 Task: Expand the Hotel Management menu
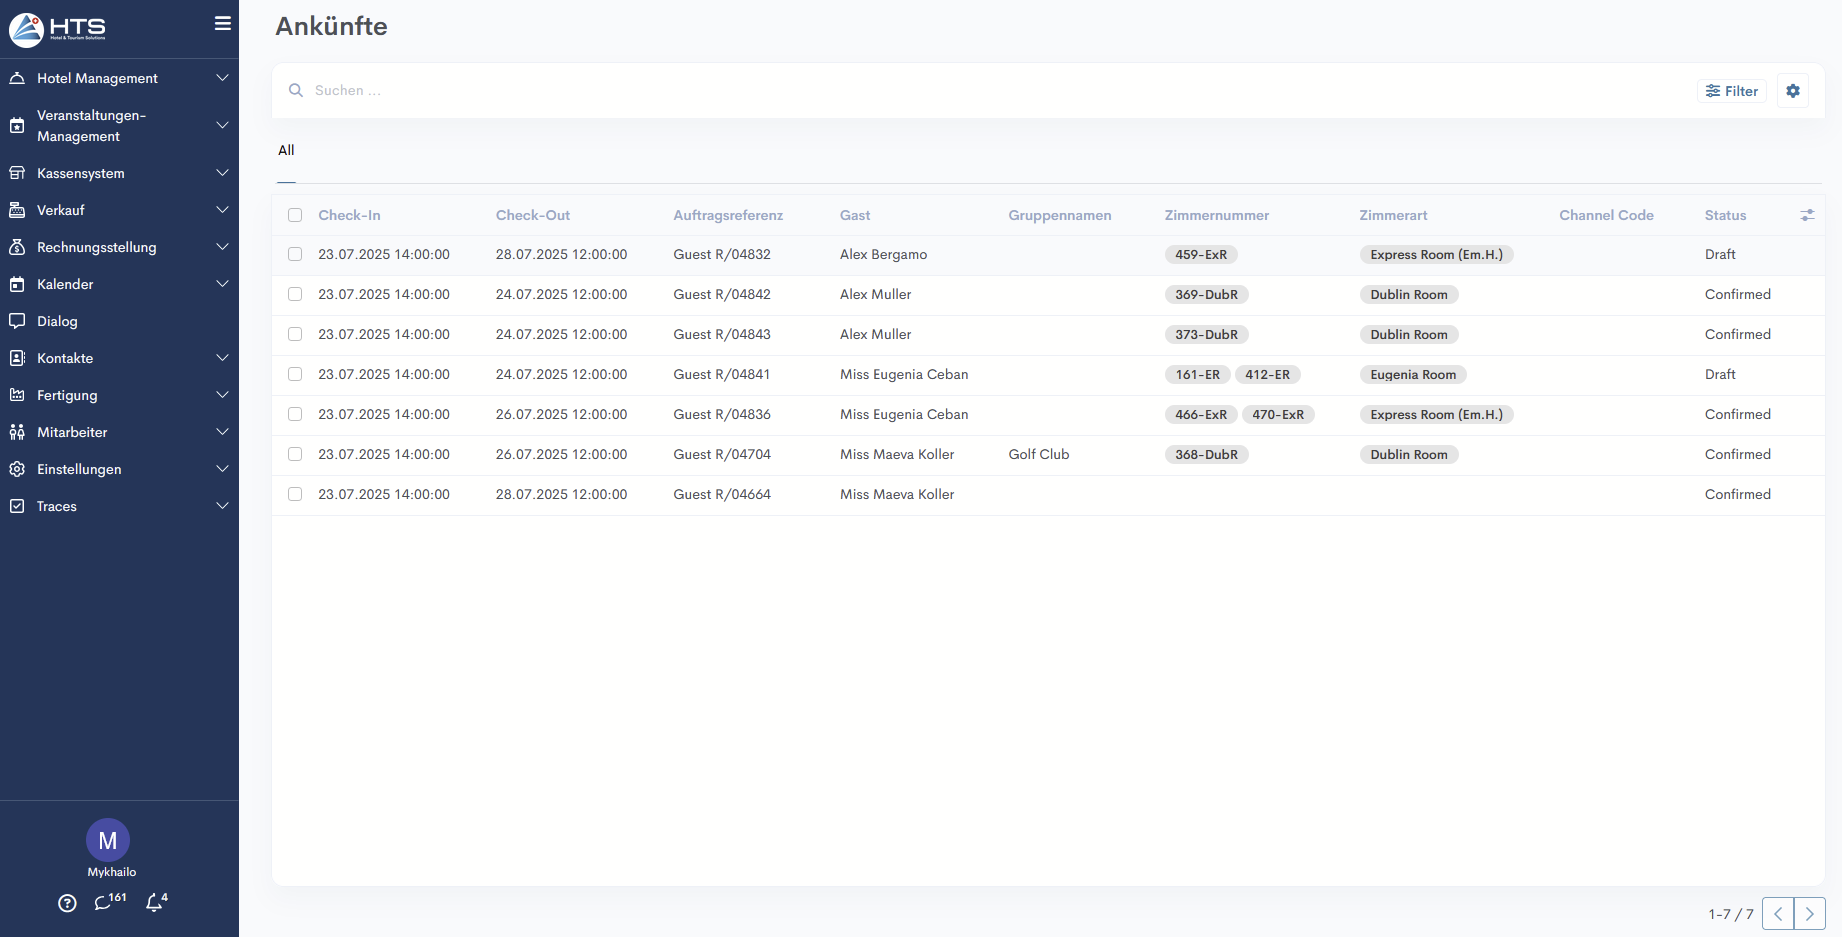pos(120,78)
